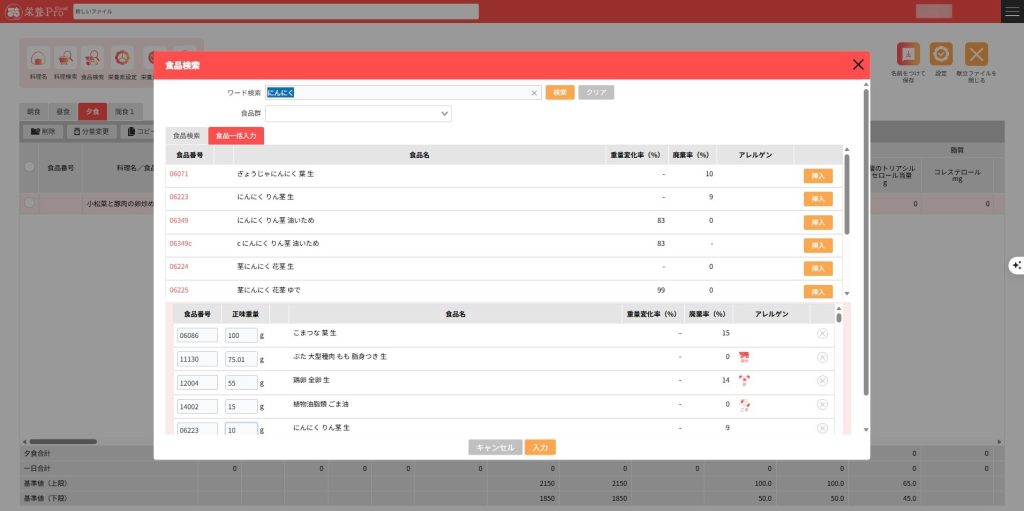Click weight field for こまつな 葉 生
Viewport: 1024px width, 511px height.
pos(241,334)
